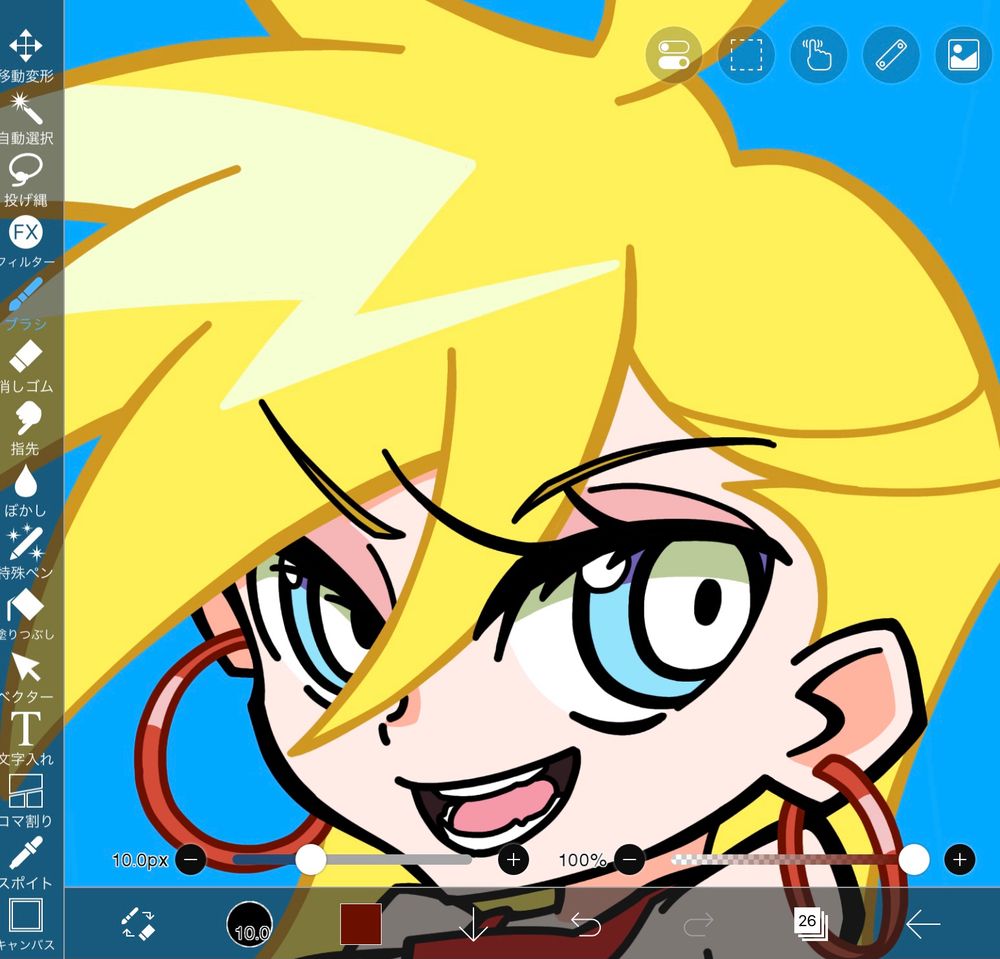Select the Vector (ベクター) tool
Screen dimensions: 1000x959
click(x=26, y=677)
